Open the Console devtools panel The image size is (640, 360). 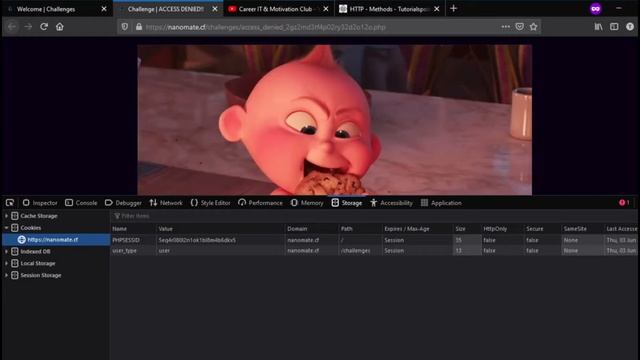tap(81, 203)
